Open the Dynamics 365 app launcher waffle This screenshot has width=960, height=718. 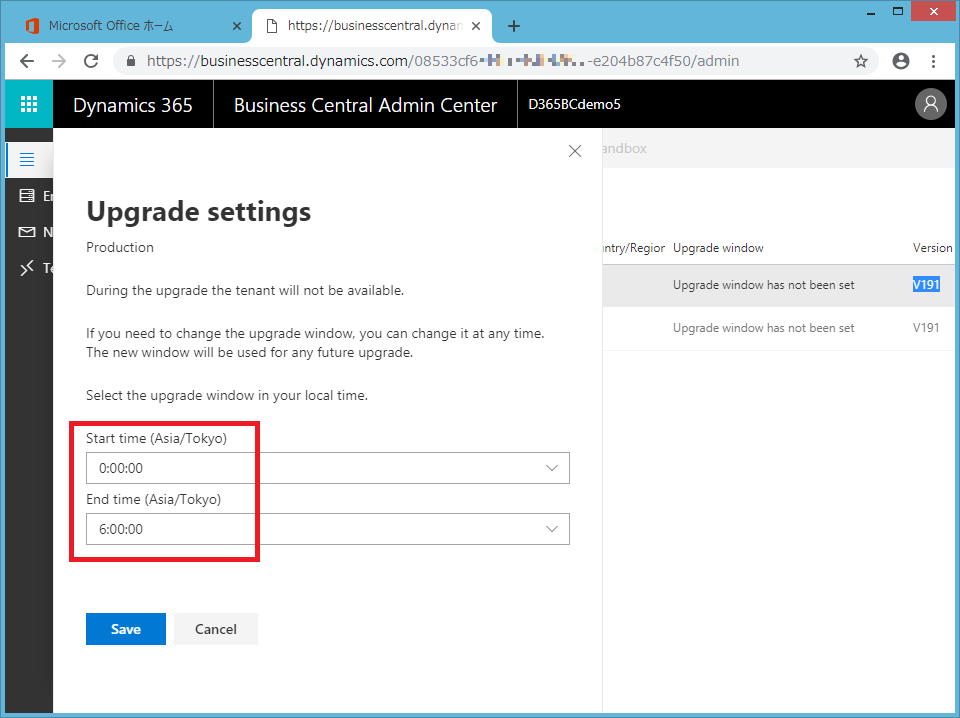(x=29, y=104)
